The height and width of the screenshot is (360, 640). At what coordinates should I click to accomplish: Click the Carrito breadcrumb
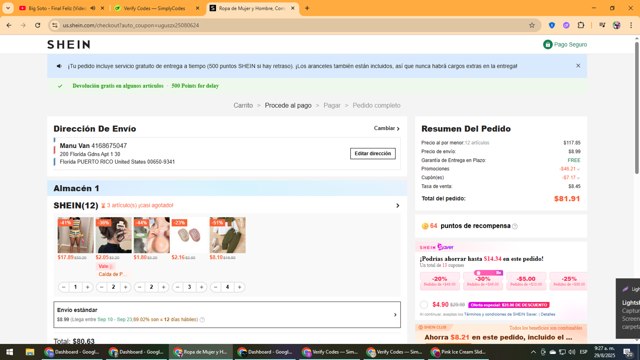click(243, 105)
